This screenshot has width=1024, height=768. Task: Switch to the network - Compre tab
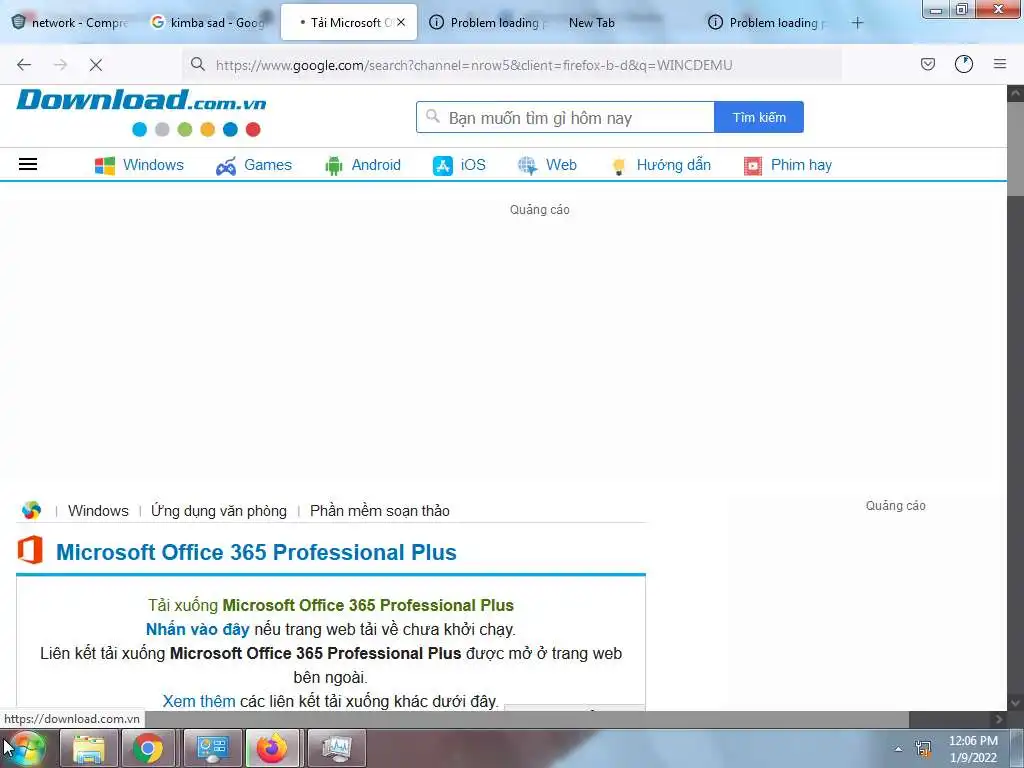click(71, 22)
